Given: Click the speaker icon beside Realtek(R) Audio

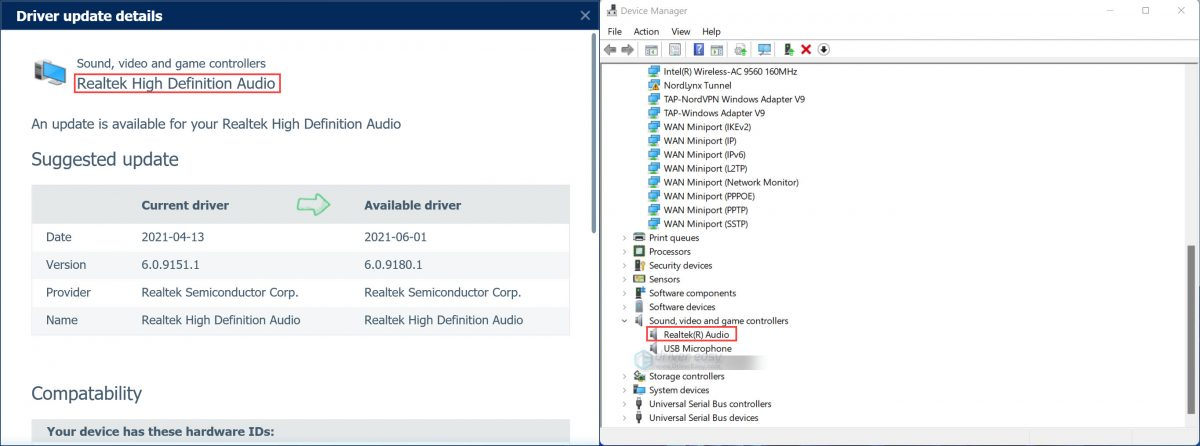Looking at the screenshot, I should [654, 334].
